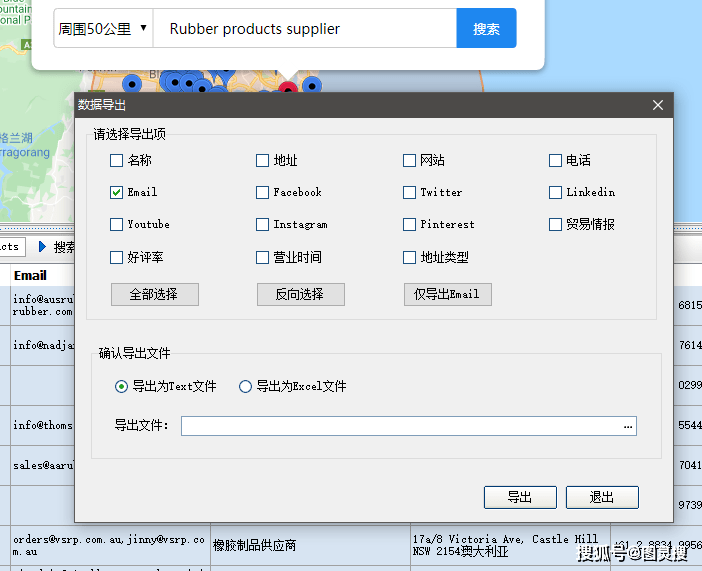Click the 反向选择 button

[x=301, y=294]
